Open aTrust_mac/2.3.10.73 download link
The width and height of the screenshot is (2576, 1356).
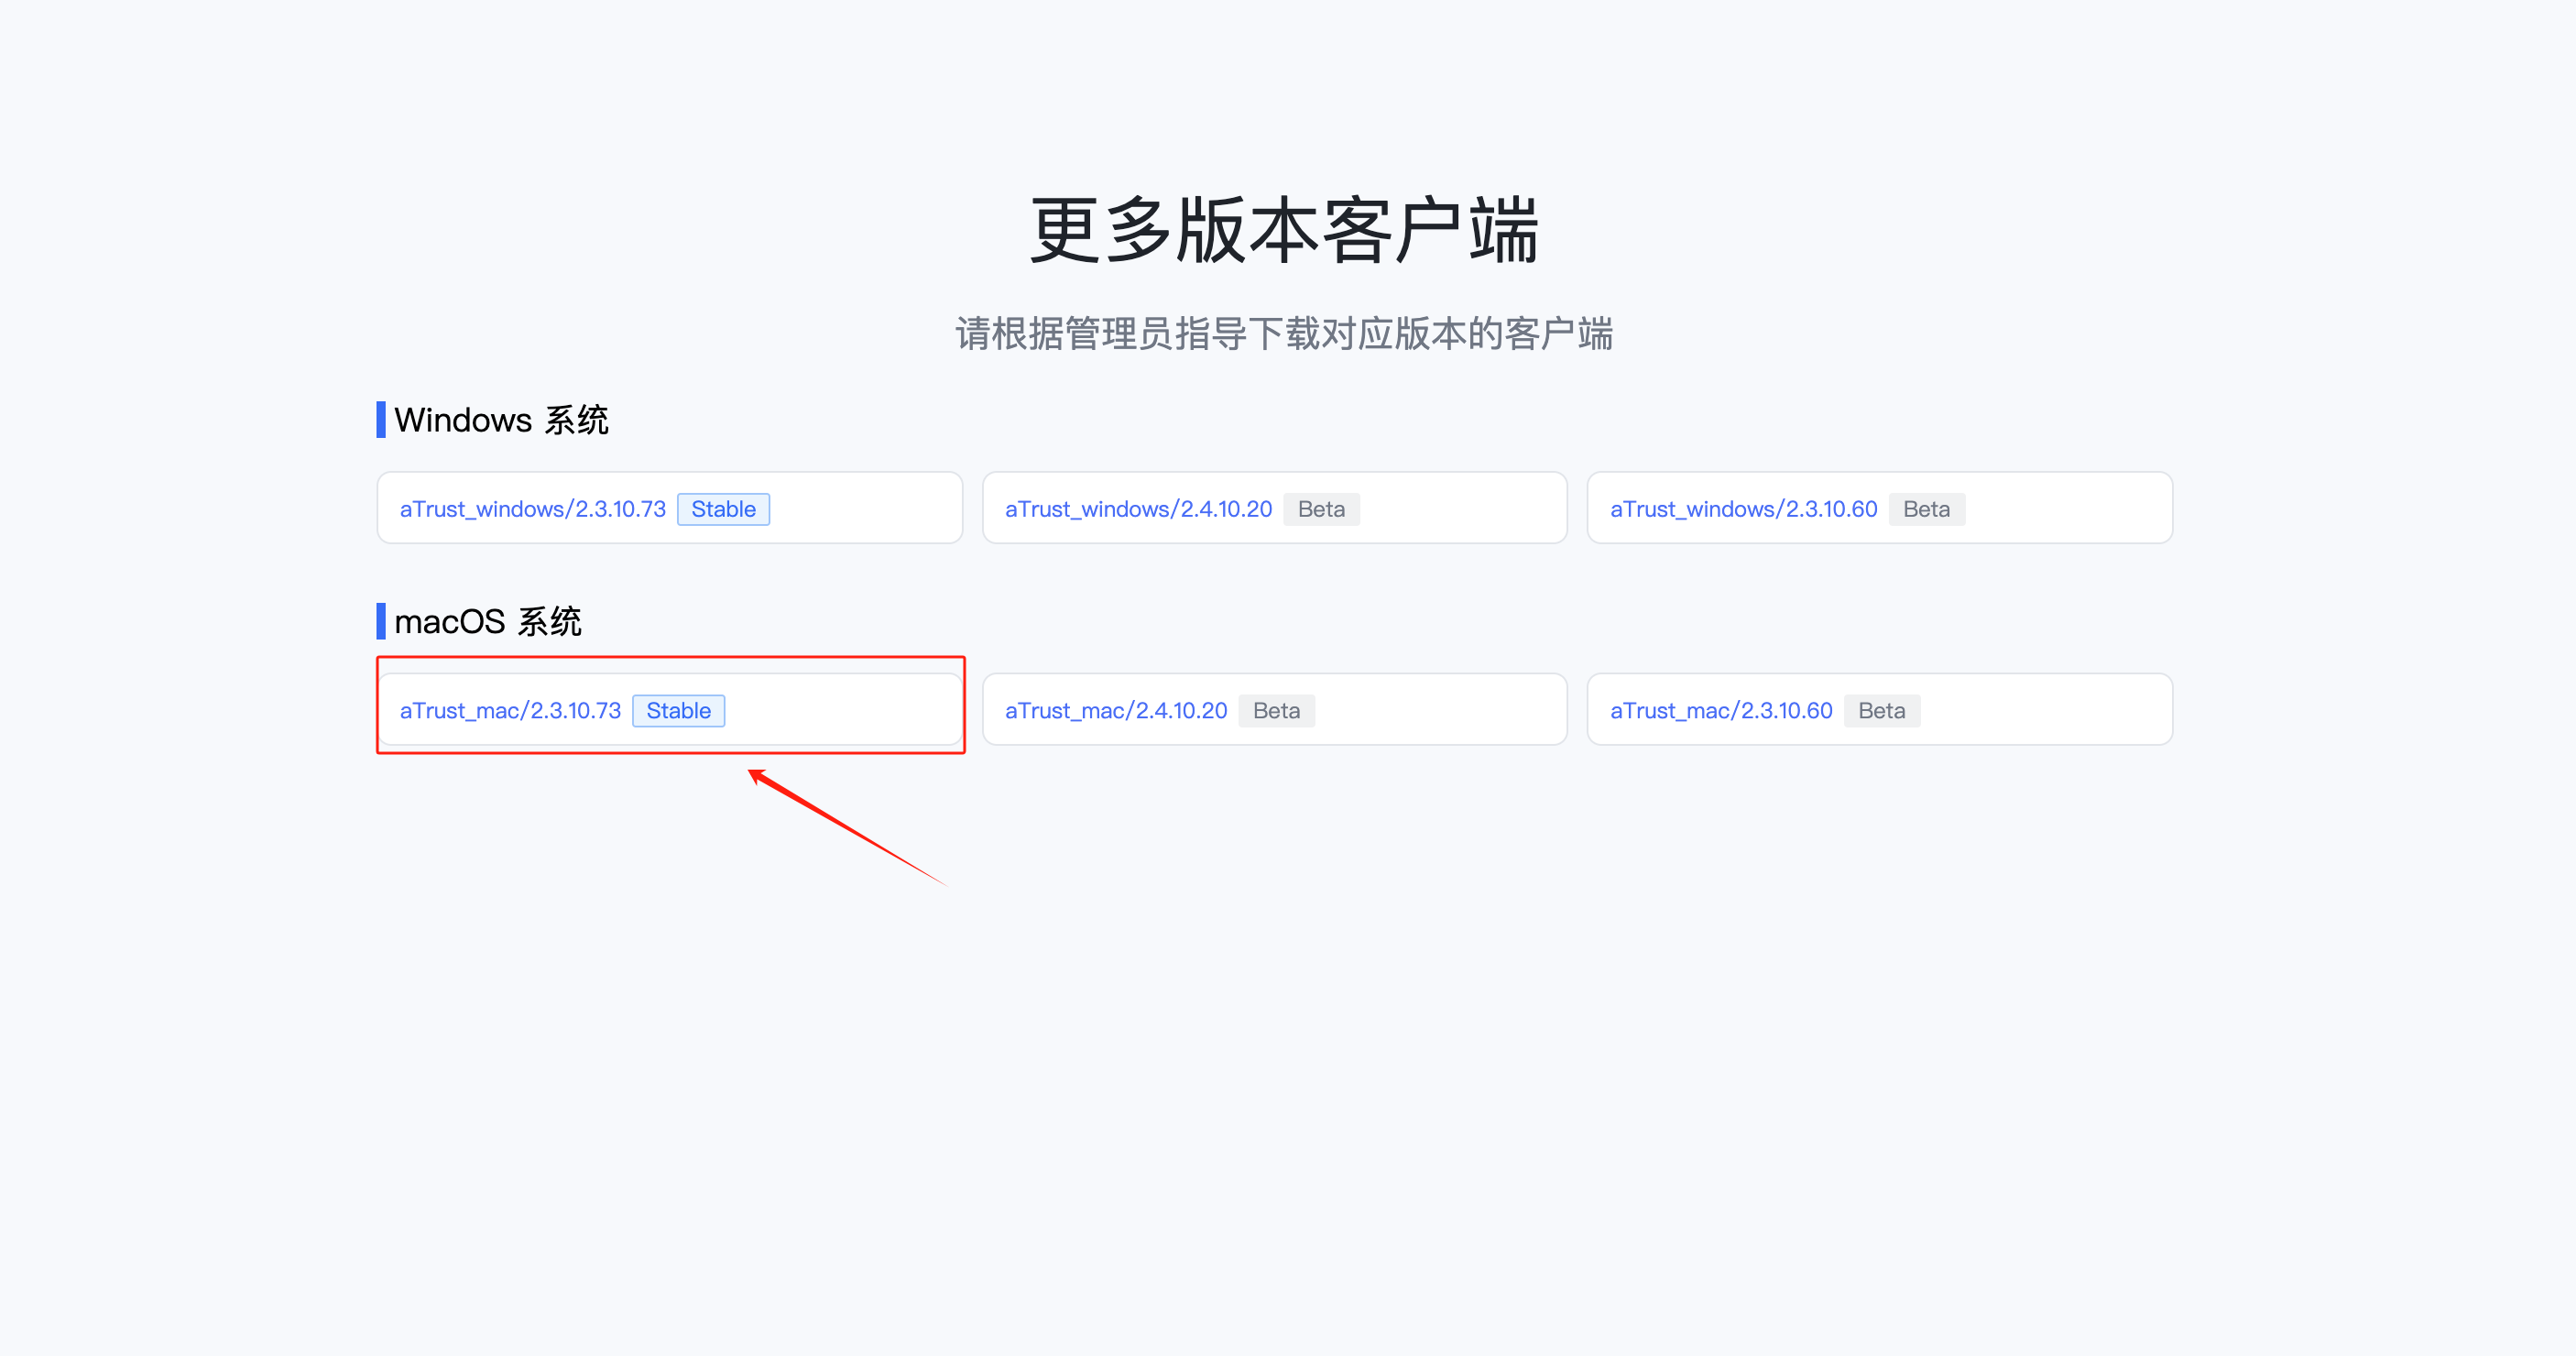[x=510, y=711]
